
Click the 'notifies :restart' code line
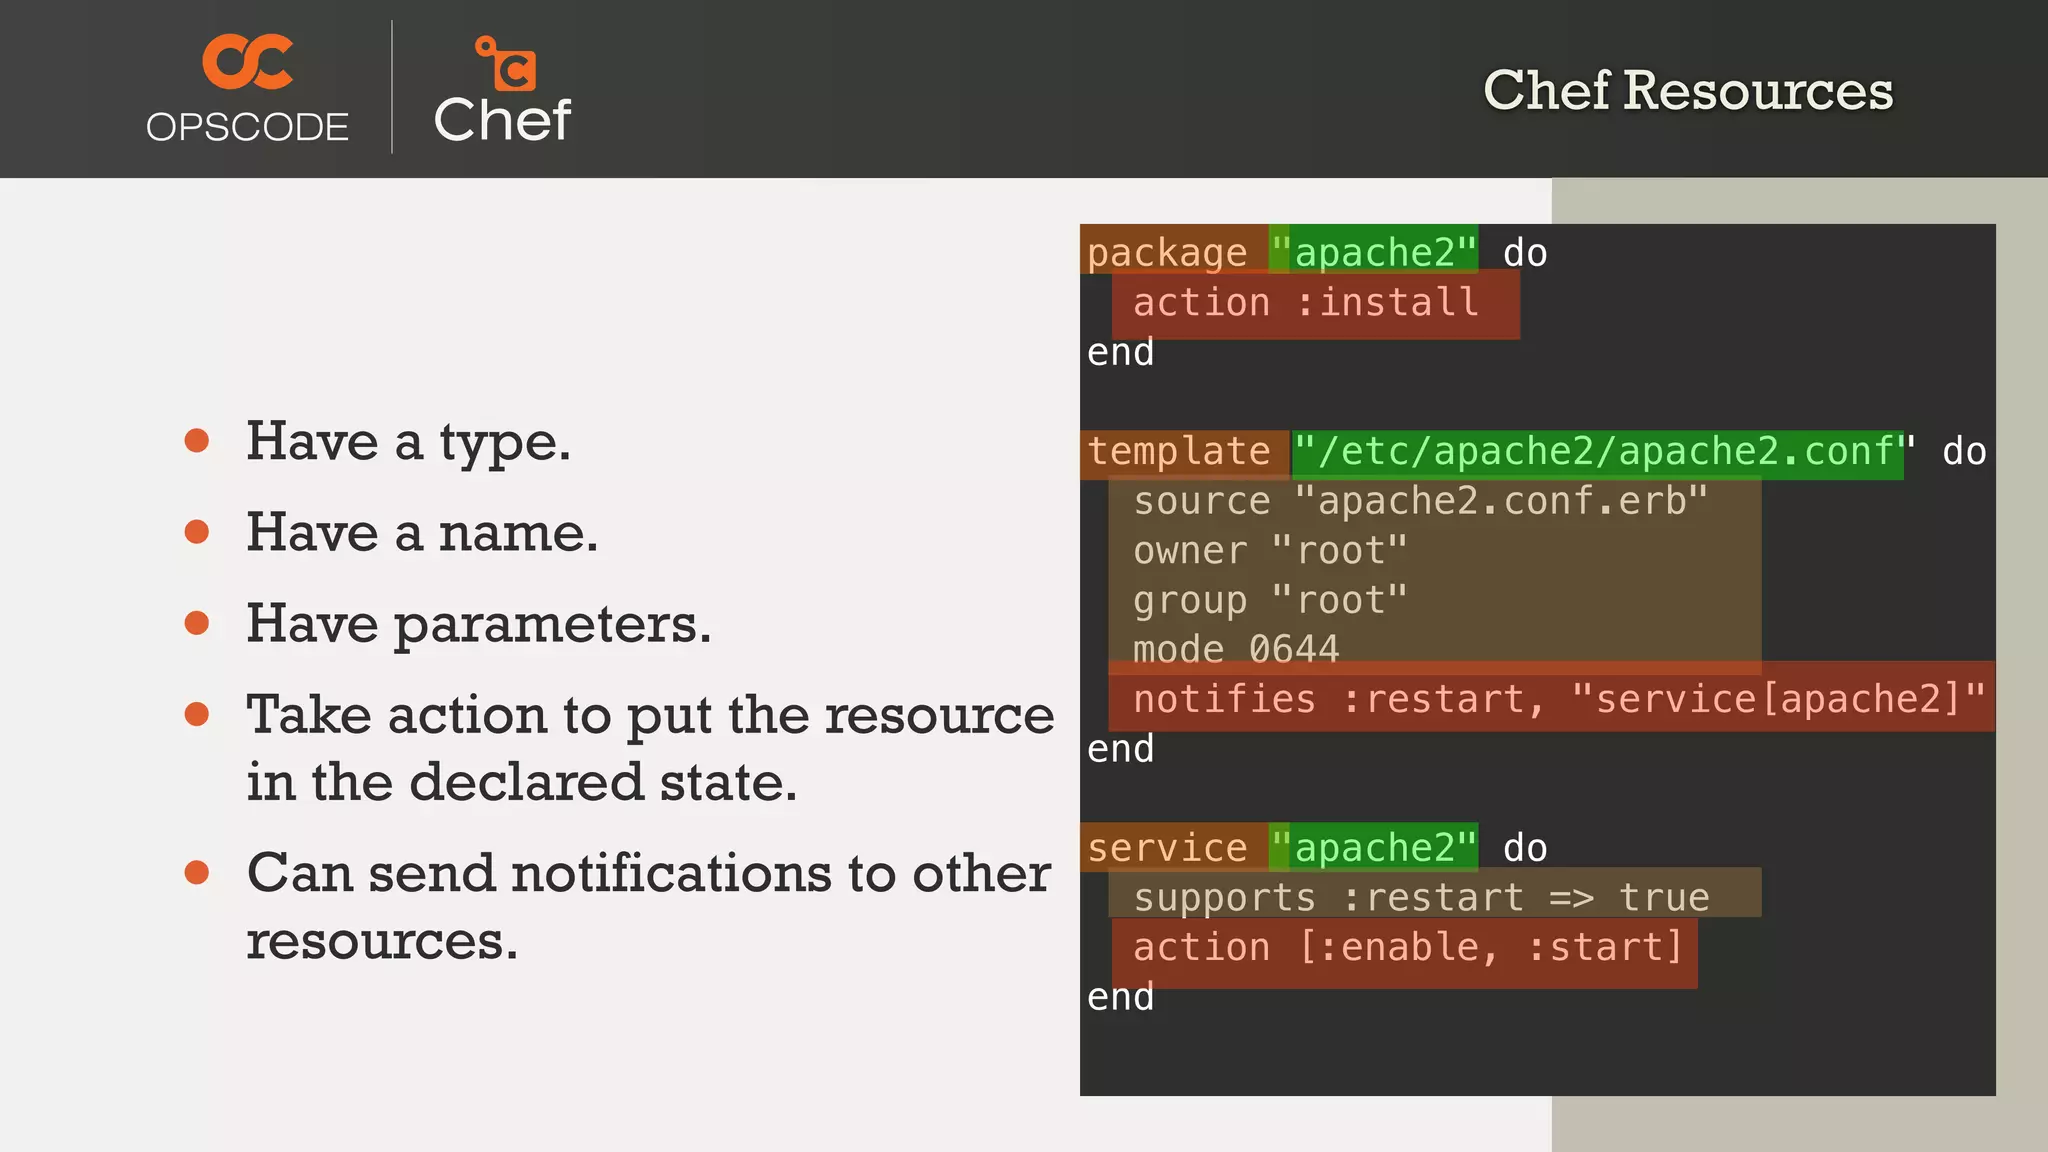1559,699
